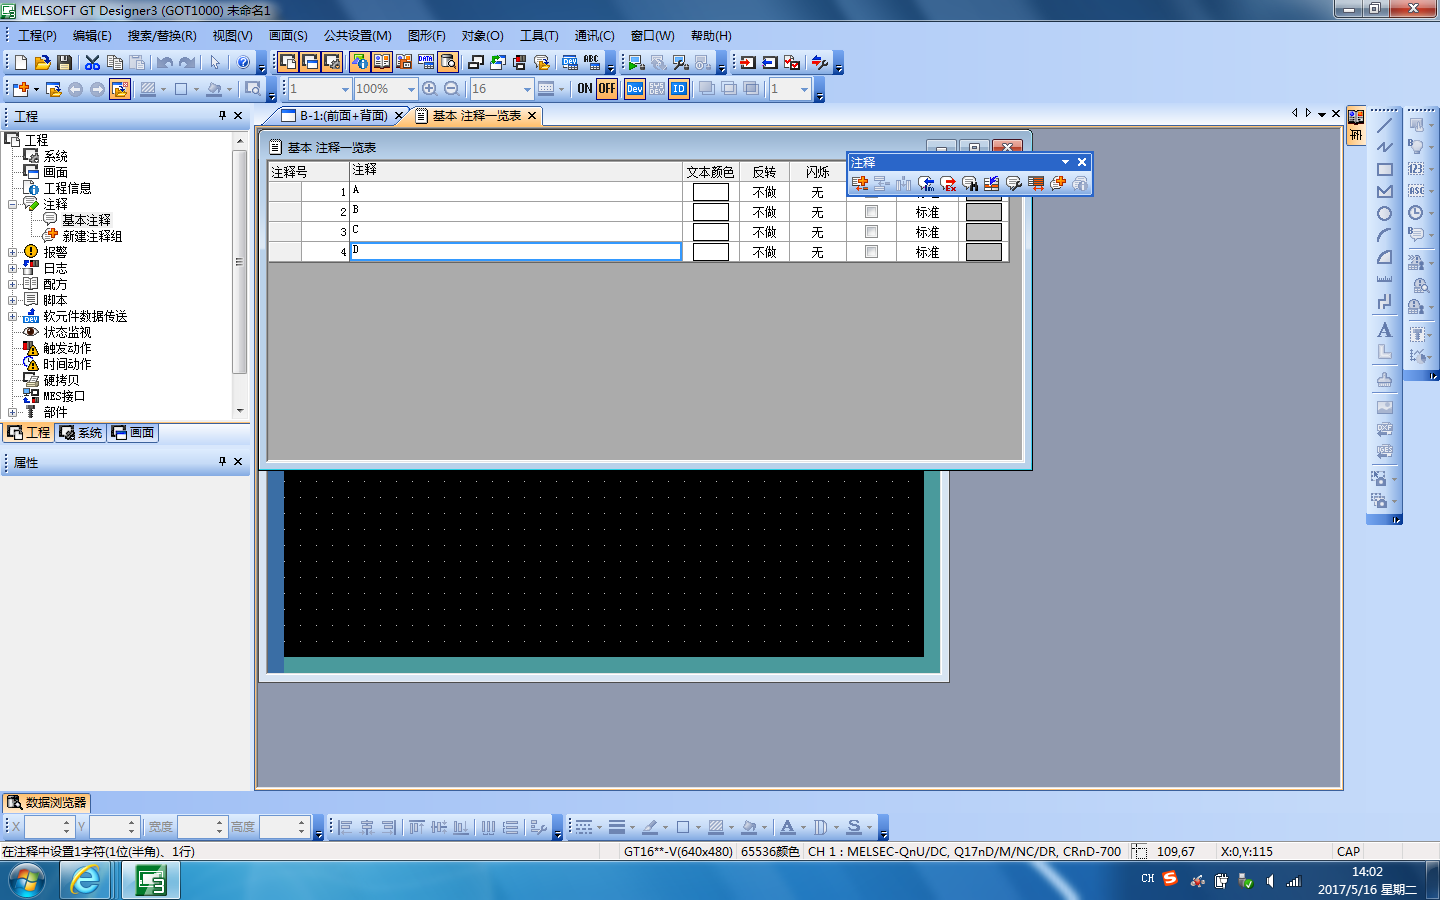
Task: Tick the checkbox in comment row 2
Action: pos(871,212)
